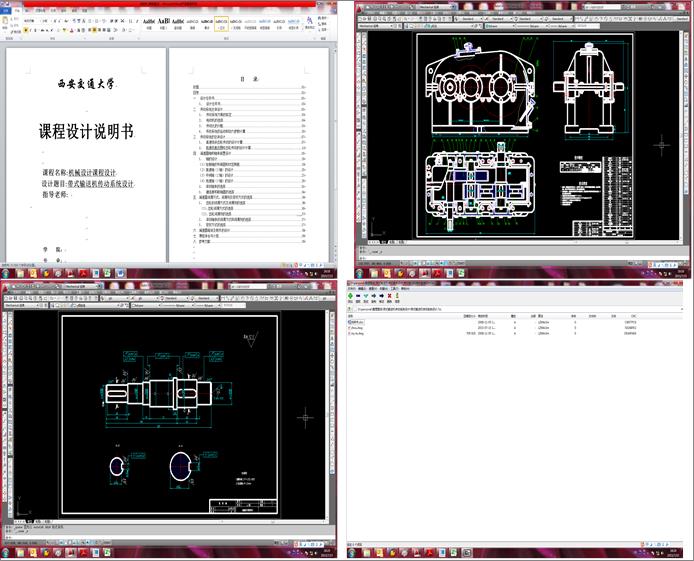
Task: Click the blue Extract minus icon in 7-Zip
Action: 360,296
